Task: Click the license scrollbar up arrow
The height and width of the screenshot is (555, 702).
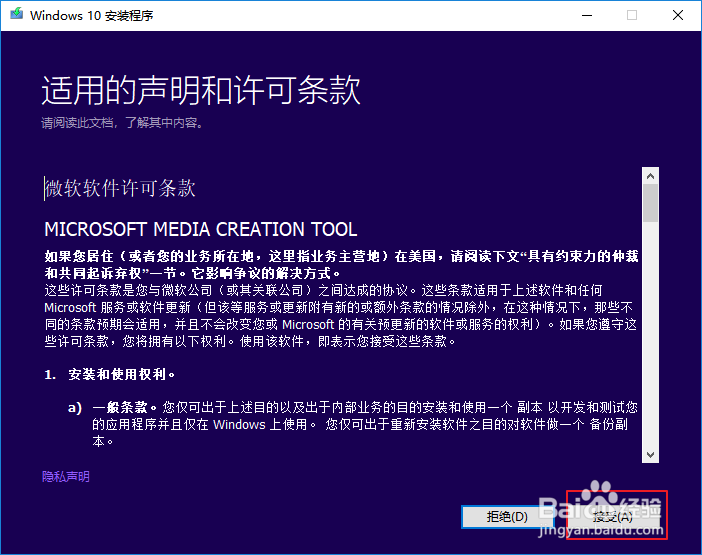Action: pyautogui.click(x=651, y=176)
